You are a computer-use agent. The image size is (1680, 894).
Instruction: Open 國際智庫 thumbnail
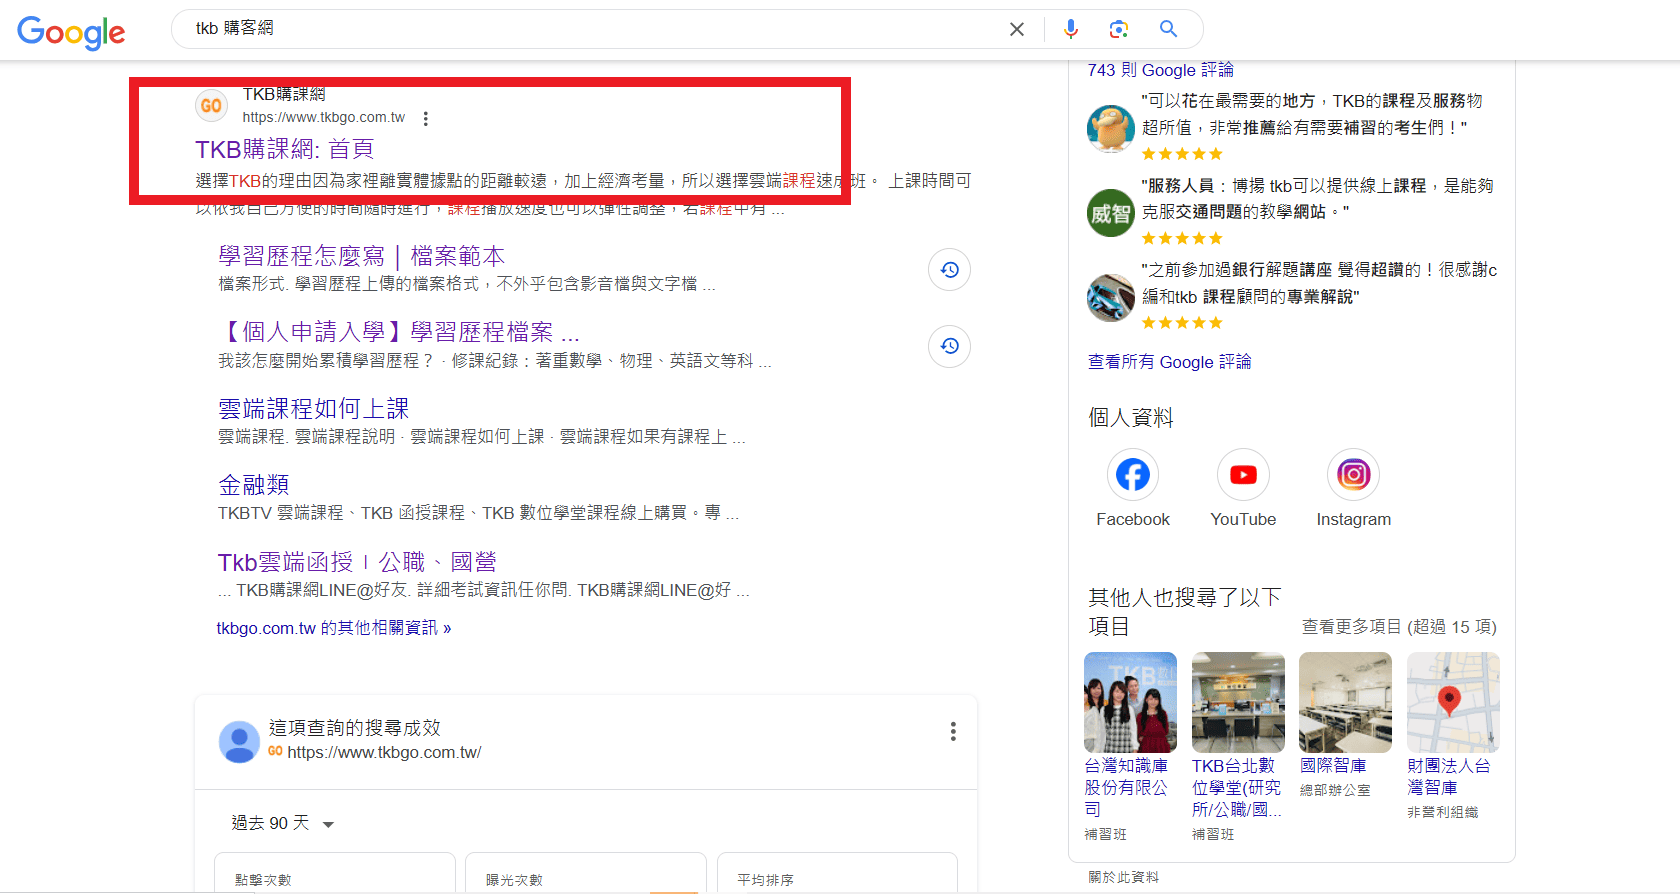coord(1345,702)
